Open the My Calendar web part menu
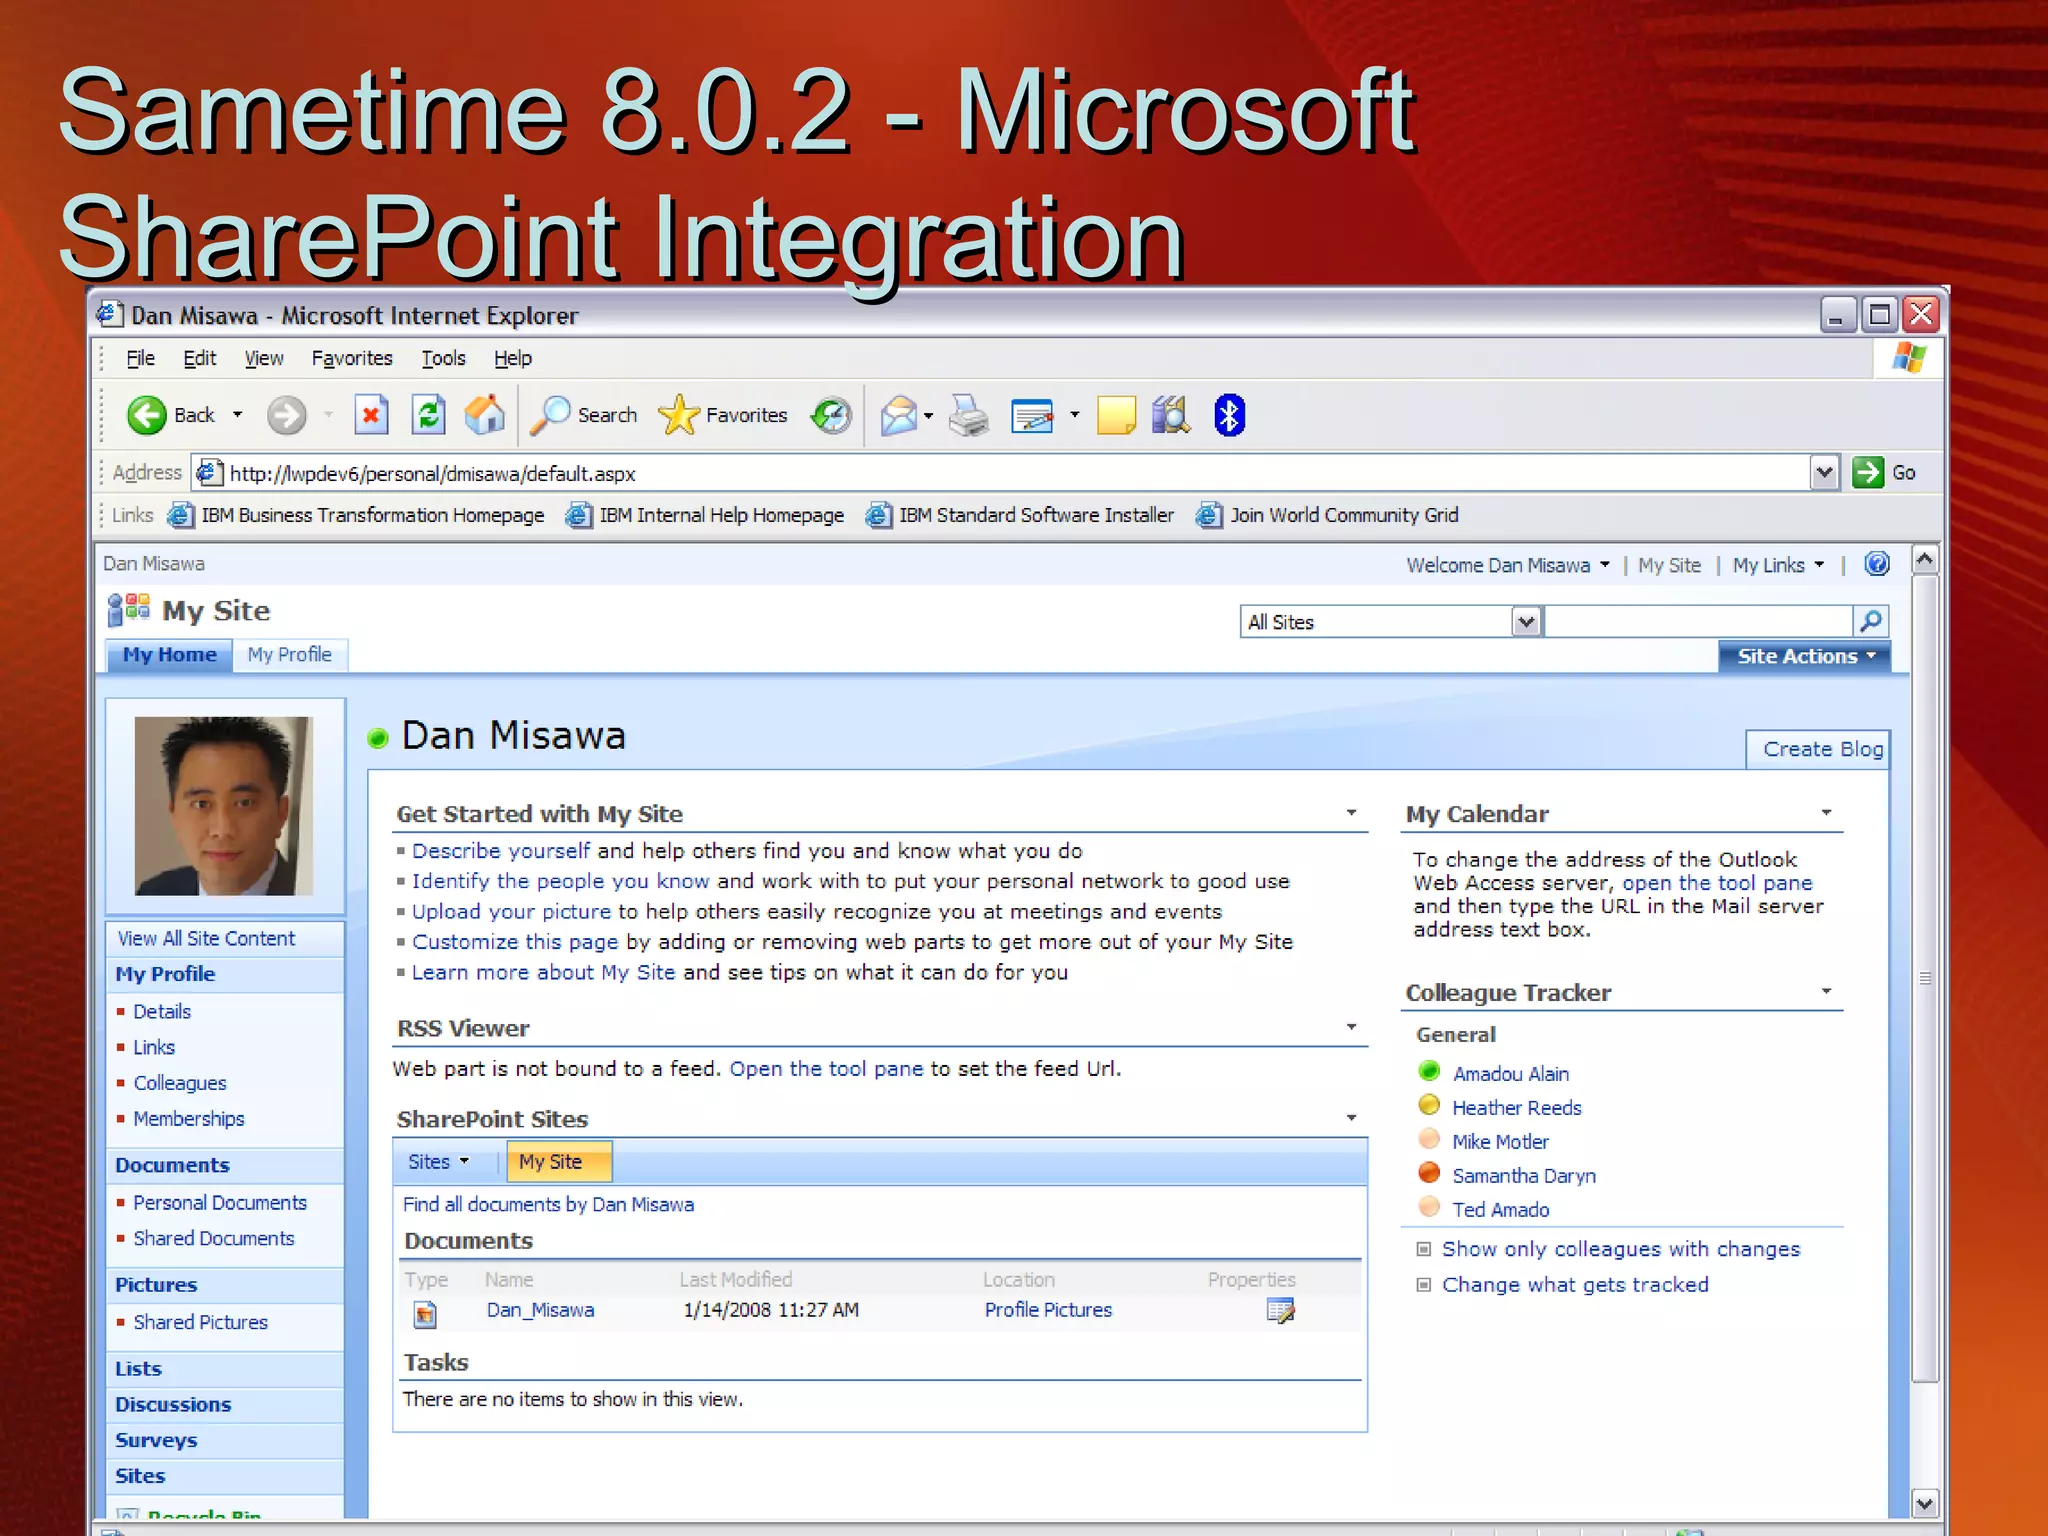2048x1536 pixels. pyautogui.click(x=1826, y=813)
